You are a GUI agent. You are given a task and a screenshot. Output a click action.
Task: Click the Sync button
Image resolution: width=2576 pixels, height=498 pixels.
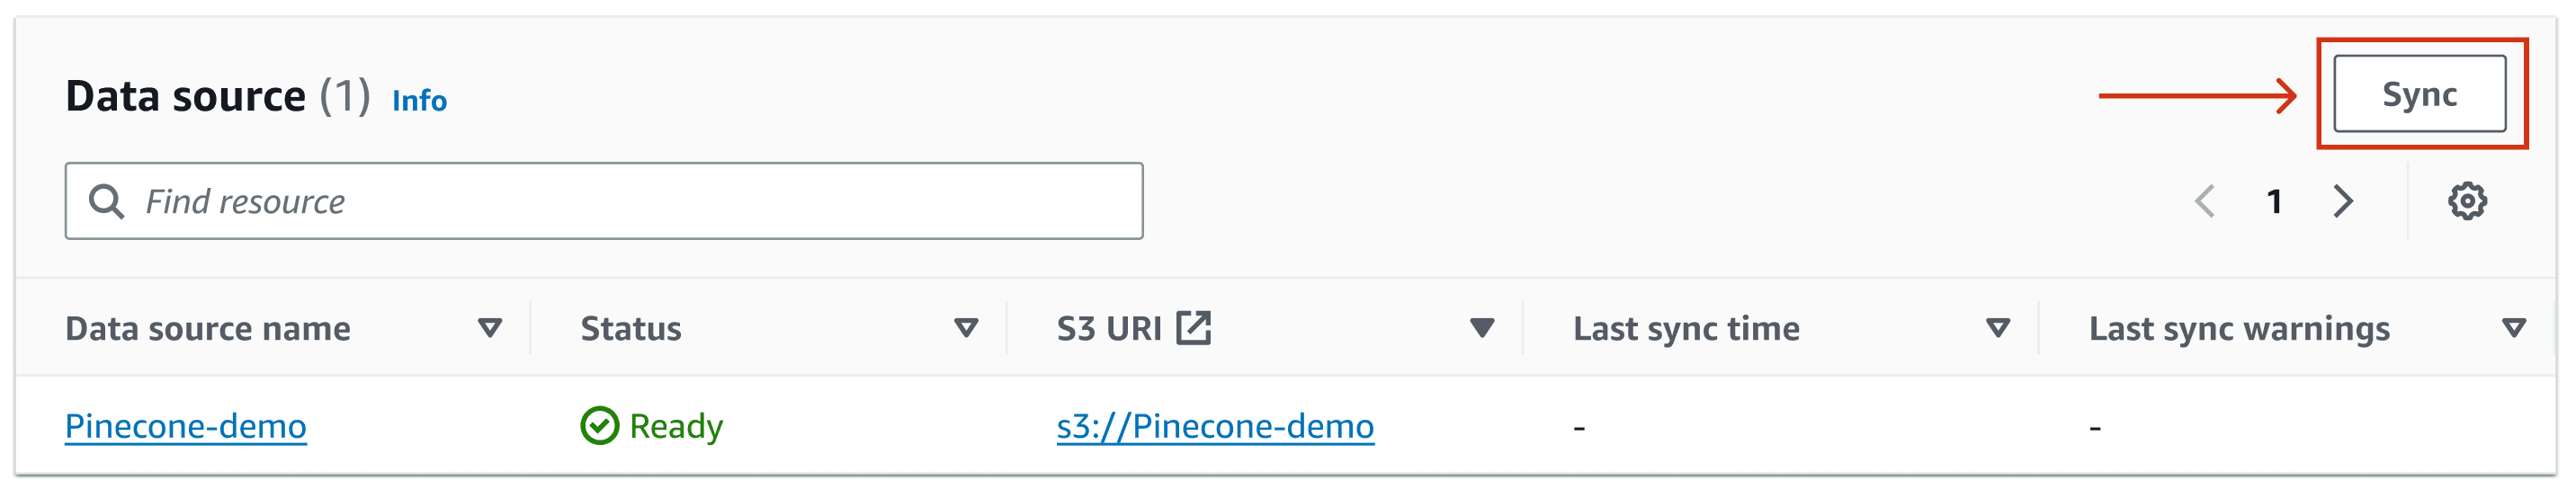tap(2419, 94)
